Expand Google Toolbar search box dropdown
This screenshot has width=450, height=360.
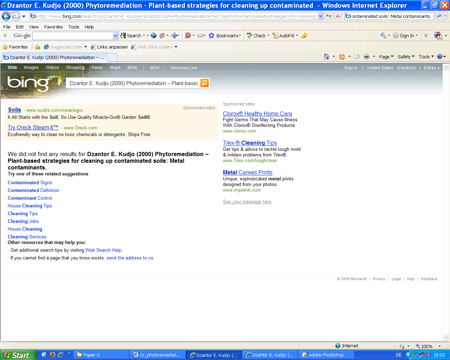click(116, 36)
